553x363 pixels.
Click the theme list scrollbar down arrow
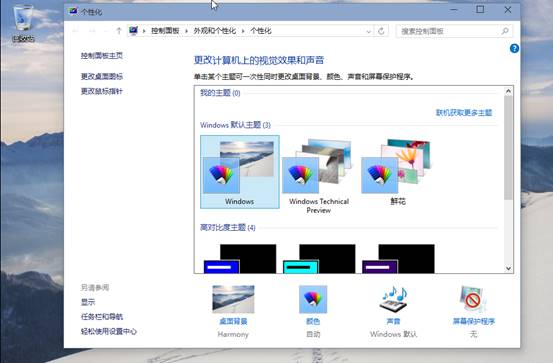(508, 268)
